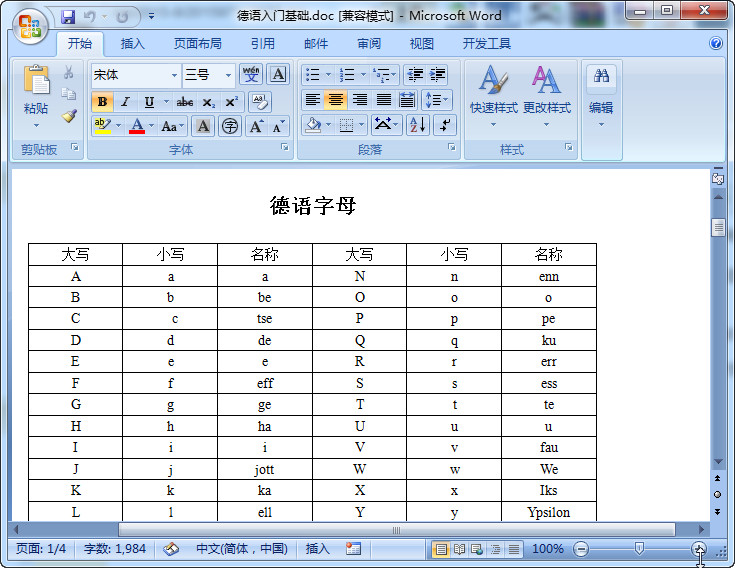
Task: Switch to the 插入 tab
Action: [133, 44]
